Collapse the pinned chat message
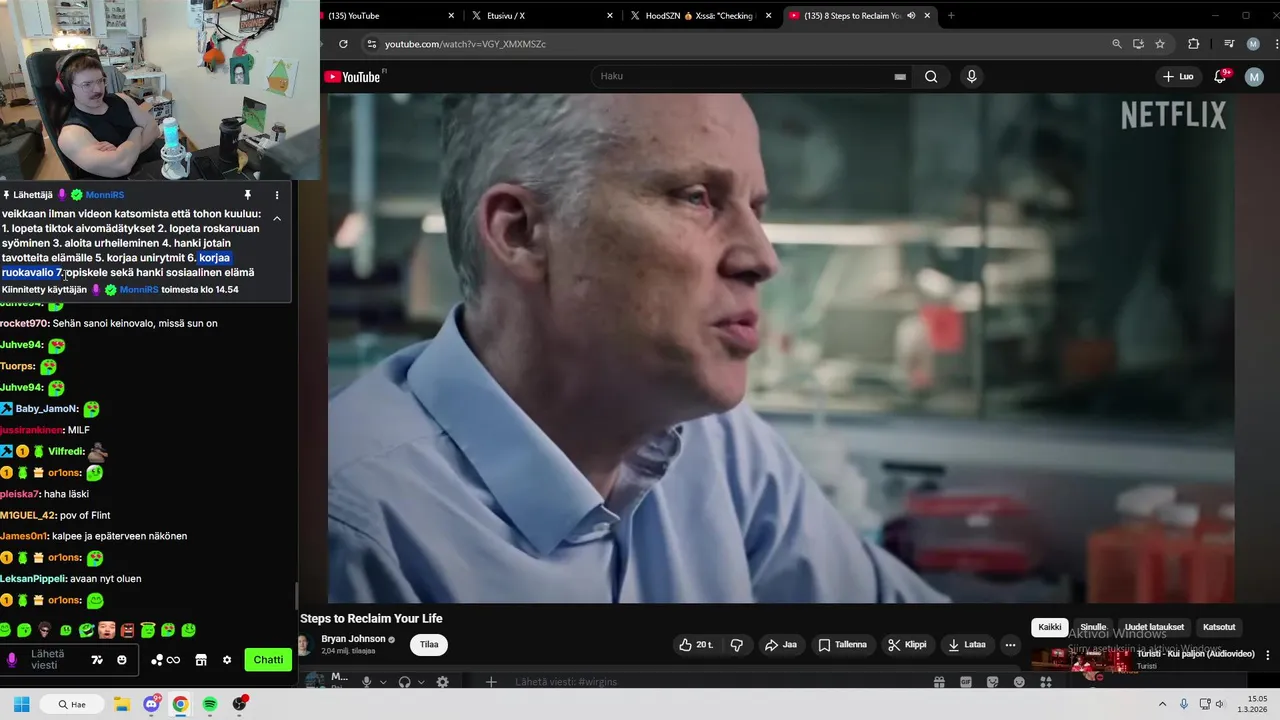Image resolution: width=1280 pixels, height=720 pixels. coord(277,218)
